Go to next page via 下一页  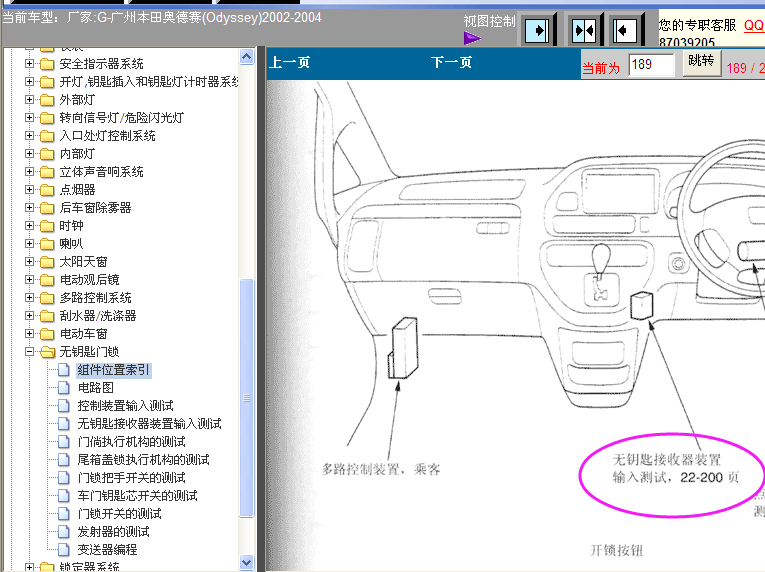451,62
